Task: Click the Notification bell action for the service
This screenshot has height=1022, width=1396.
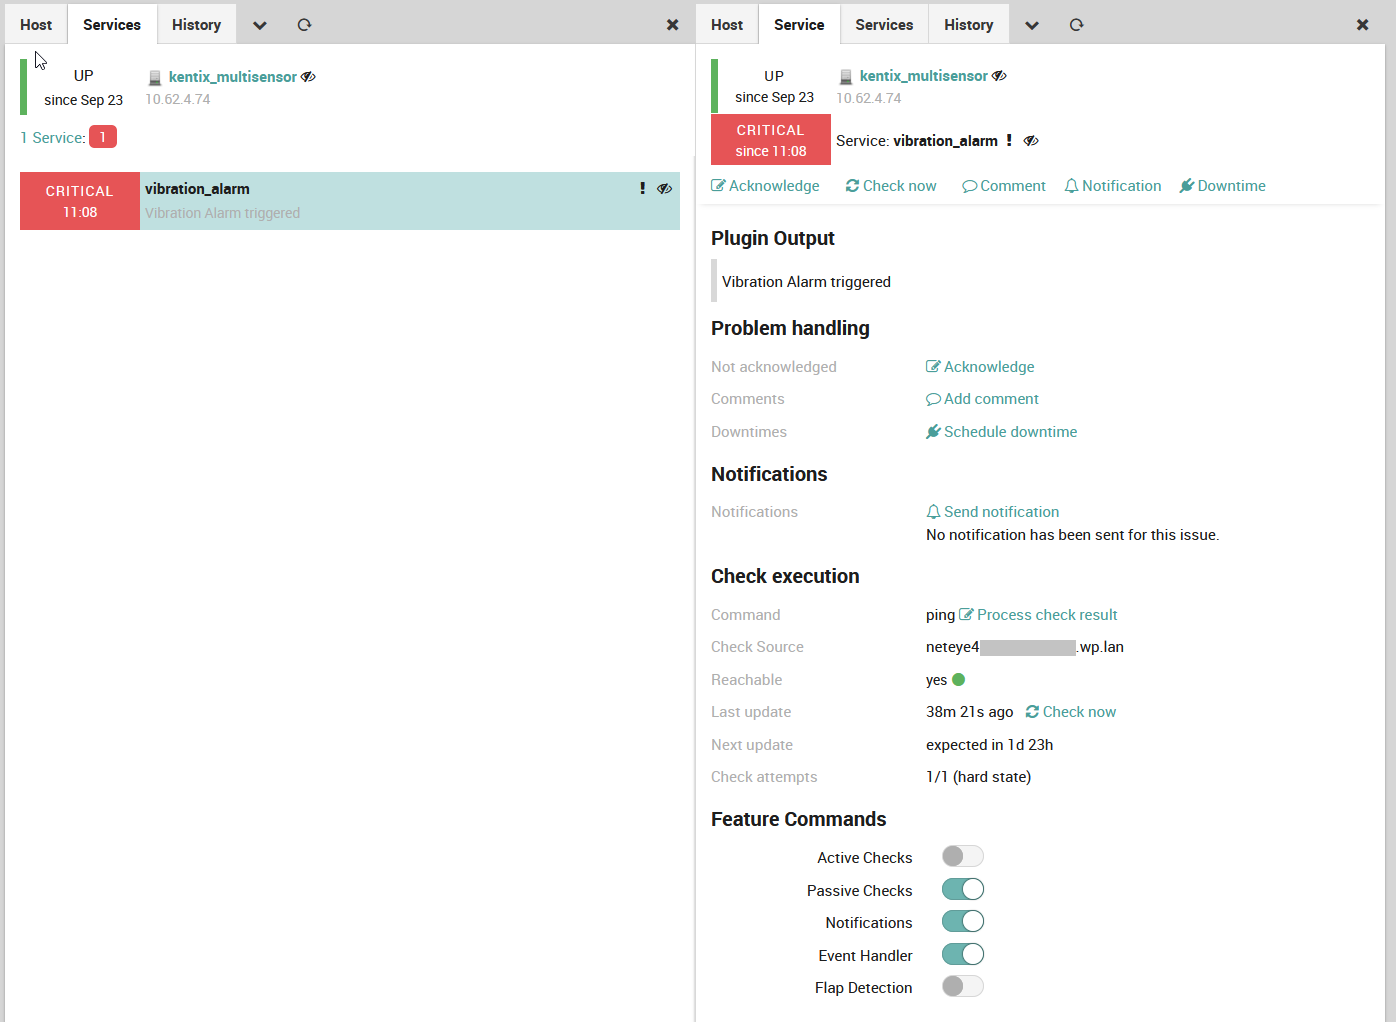Action: point(1112,185)
